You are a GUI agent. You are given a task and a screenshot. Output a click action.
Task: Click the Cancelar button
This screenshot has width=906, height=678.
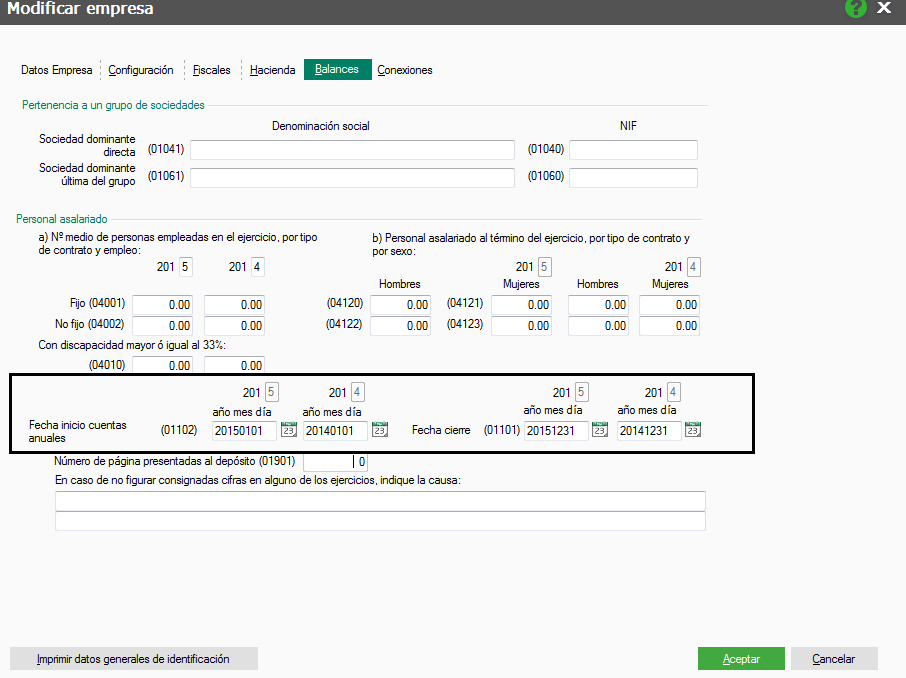(x=834, y=658)
